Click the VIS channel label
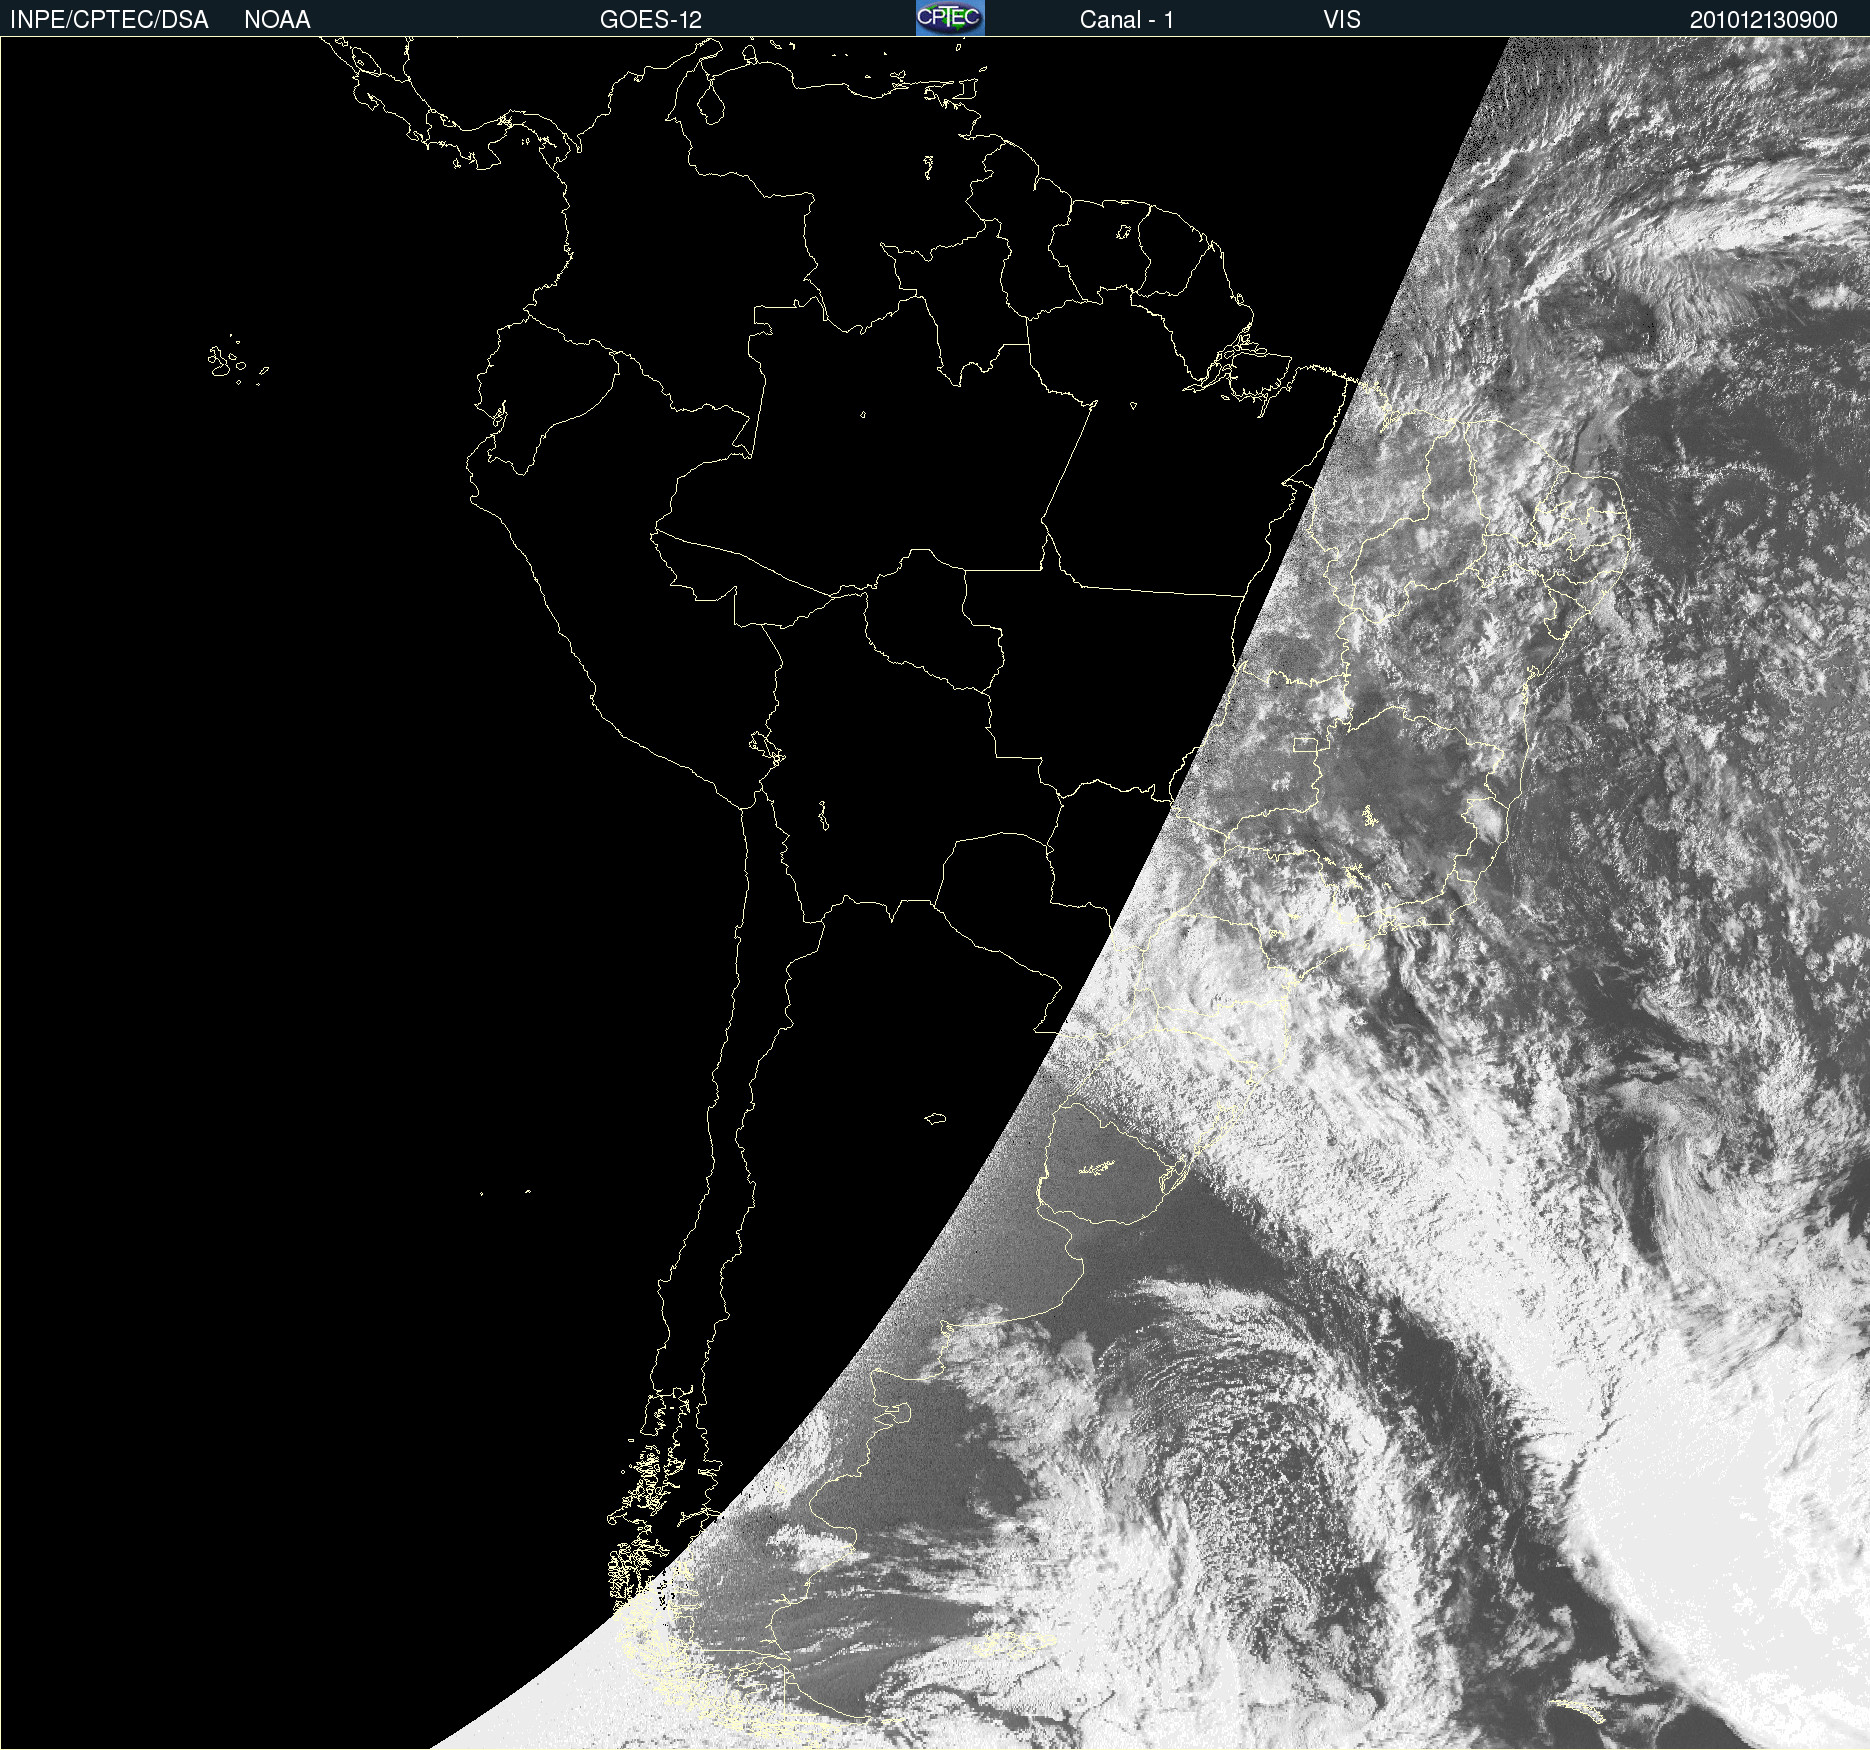This screenshot has height=1750, width=1870. [1342, 19]
